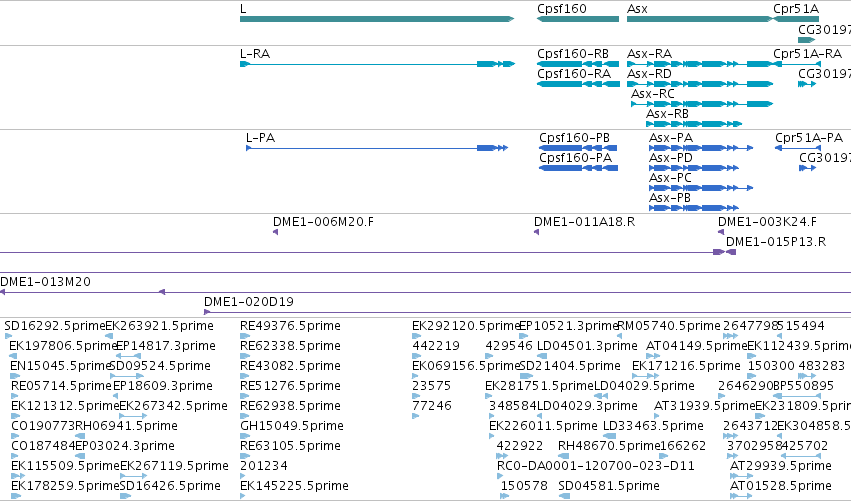Select the Asx-PC protein label
Screen dimensions: 851x501
tap(670, 178)
